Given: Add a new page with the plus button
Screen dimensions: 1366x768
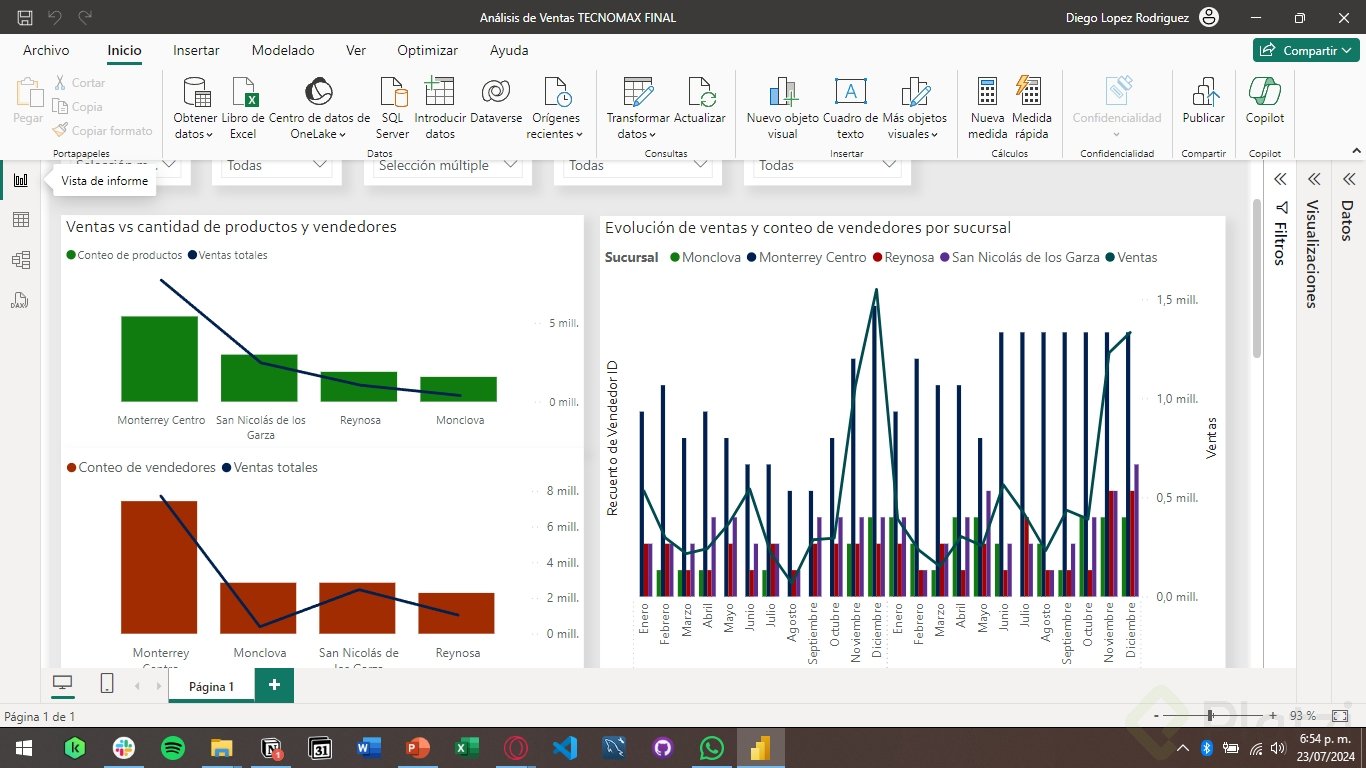Looking at the screenshot, I should (x=274, y=685).
